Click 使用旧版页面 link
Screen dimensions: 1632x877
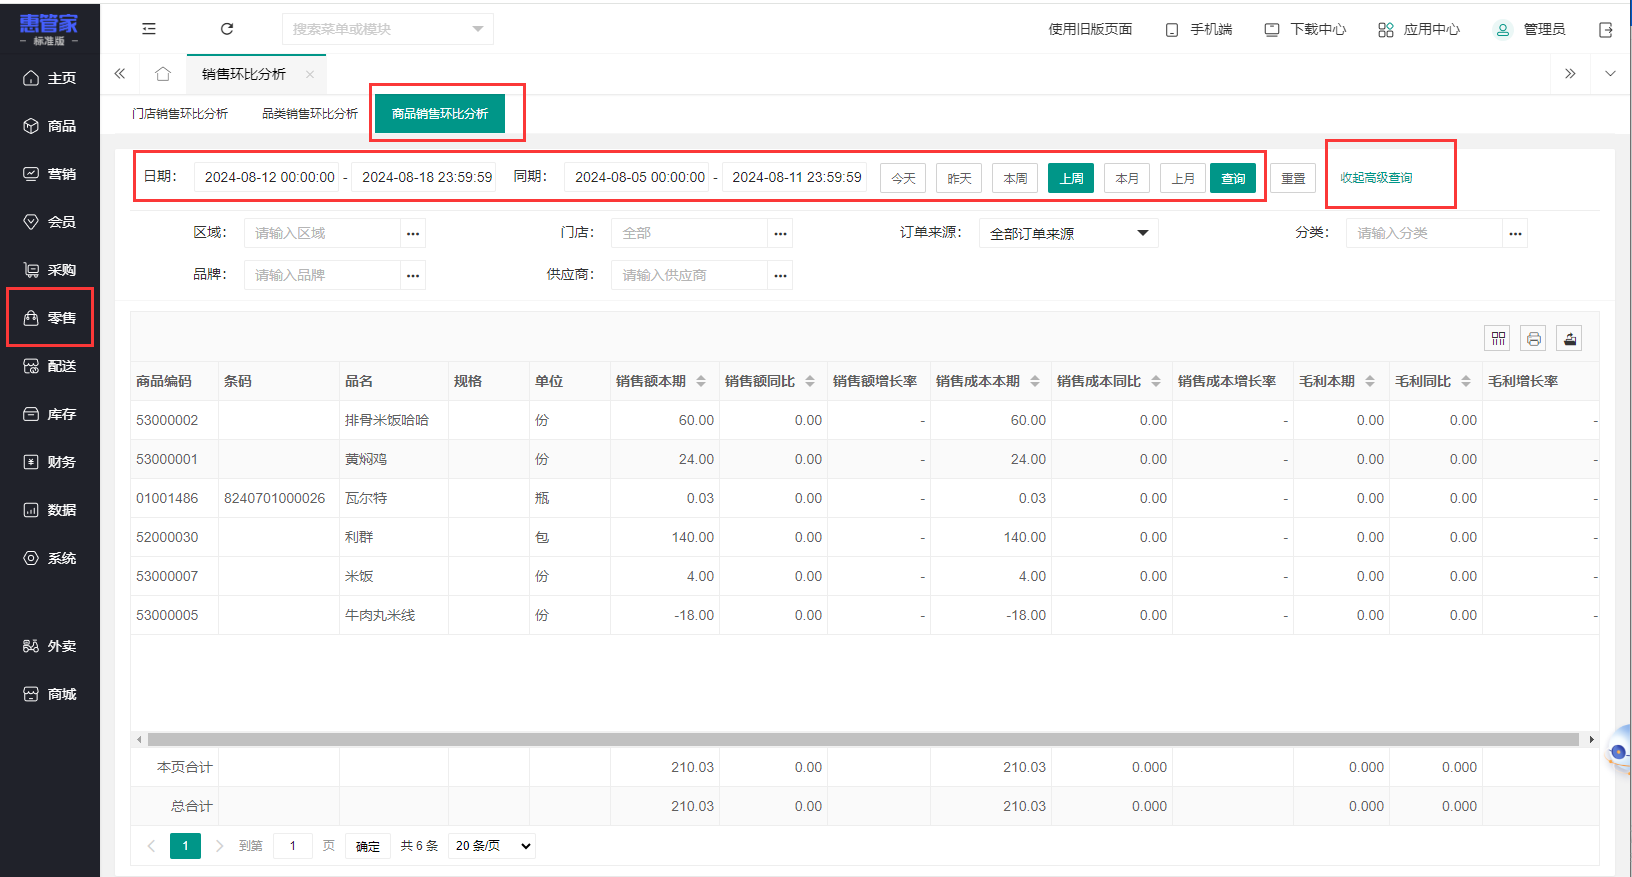click(x=1090, y=30)
